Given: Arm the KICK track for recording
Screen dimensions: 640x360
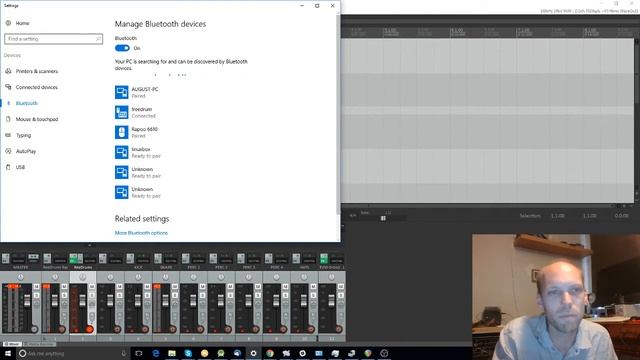Looking at the screenshot, I should pos(145,329).
